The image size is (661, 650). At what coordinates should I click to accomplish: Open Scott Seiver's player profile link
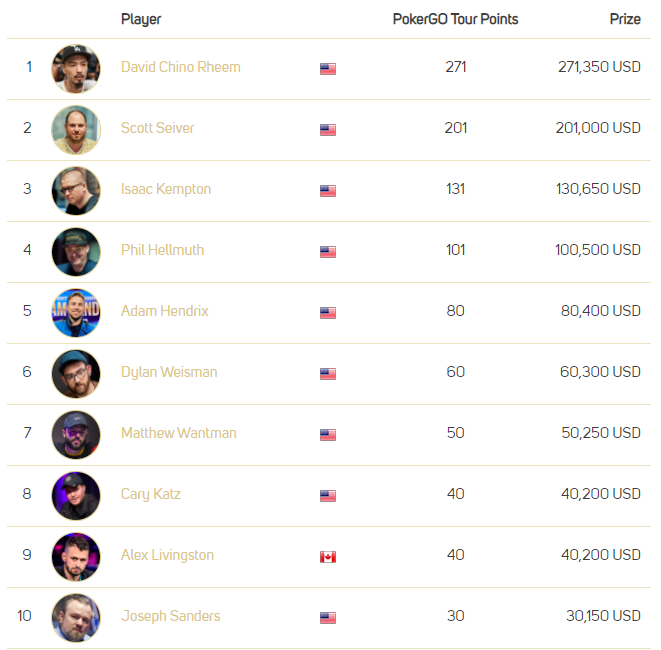(x=157, y=128)
